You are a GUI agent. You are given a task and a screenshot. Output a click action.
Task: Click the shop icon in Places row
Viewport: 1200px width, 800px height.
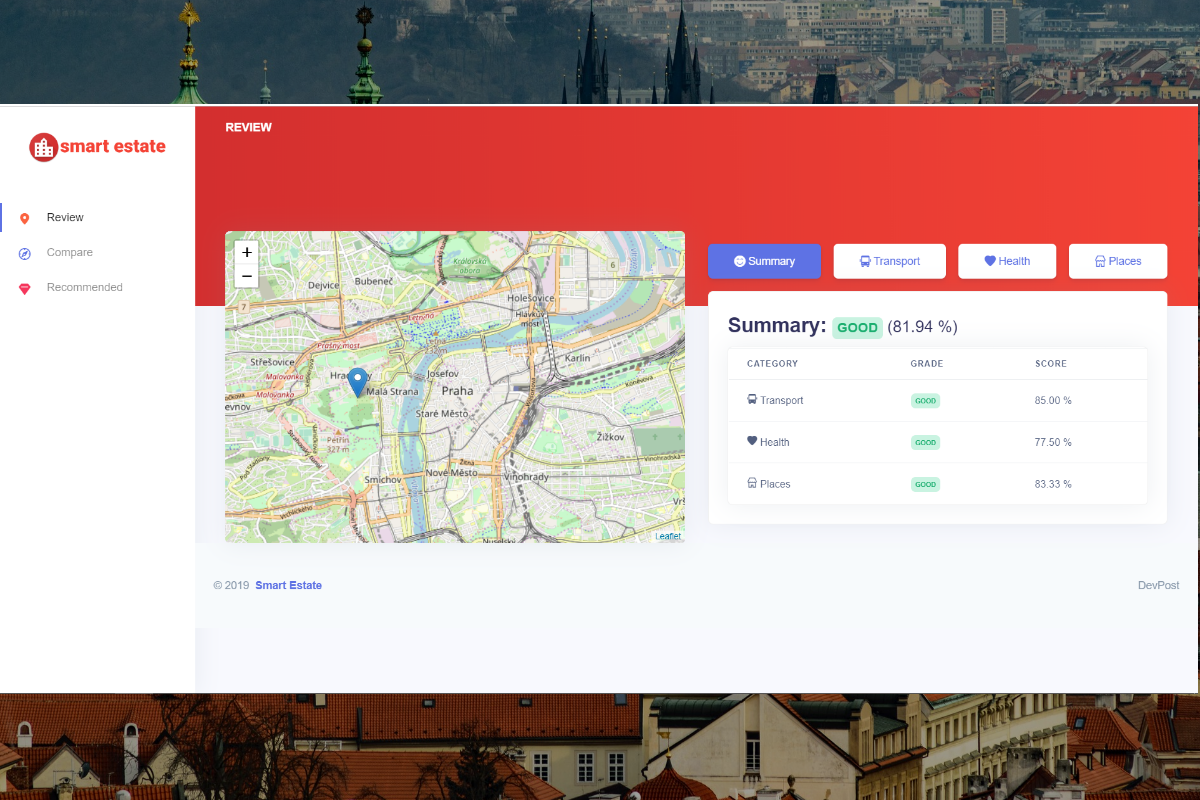coord(752,483)
